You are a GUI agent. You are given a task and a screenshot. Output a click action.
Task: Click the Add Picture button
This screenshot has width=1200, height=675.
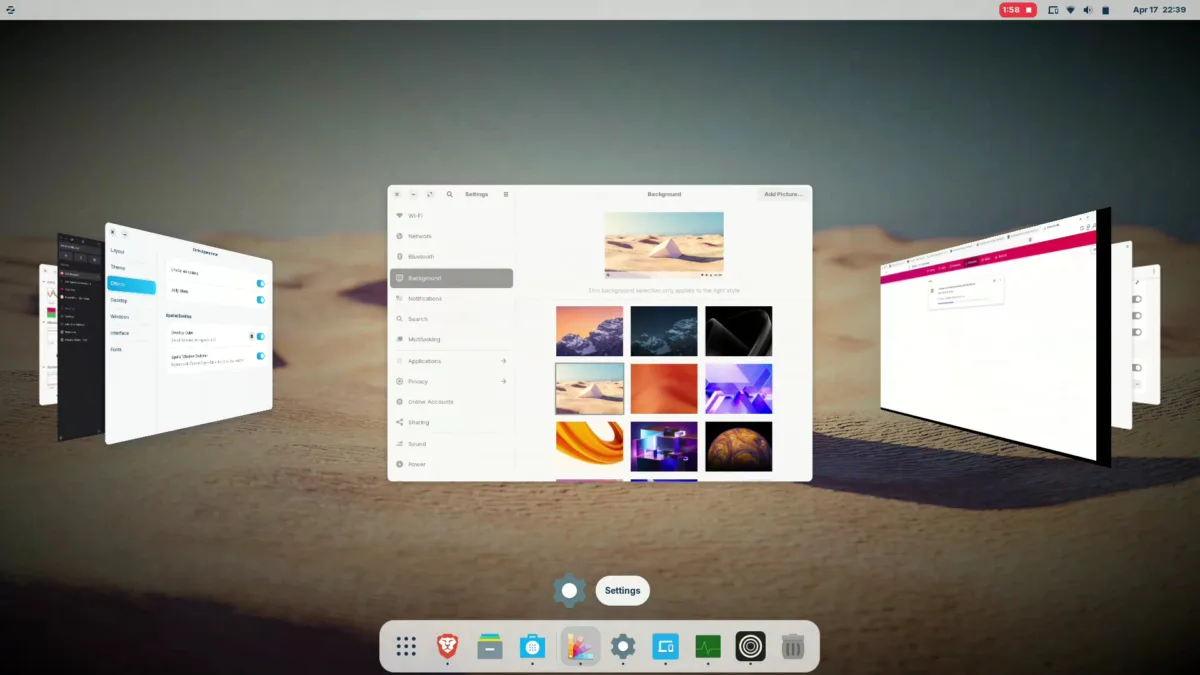(x=783, y=194)
